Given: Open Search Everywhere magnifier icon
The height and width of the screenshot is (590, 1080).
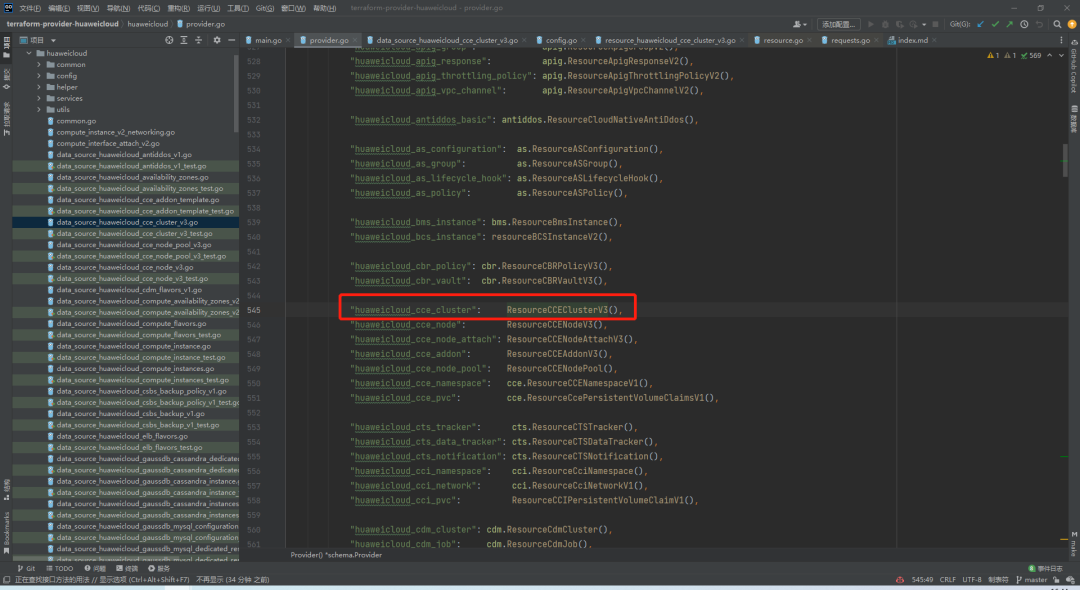Looking at the screenshot, I should 1057,24.
